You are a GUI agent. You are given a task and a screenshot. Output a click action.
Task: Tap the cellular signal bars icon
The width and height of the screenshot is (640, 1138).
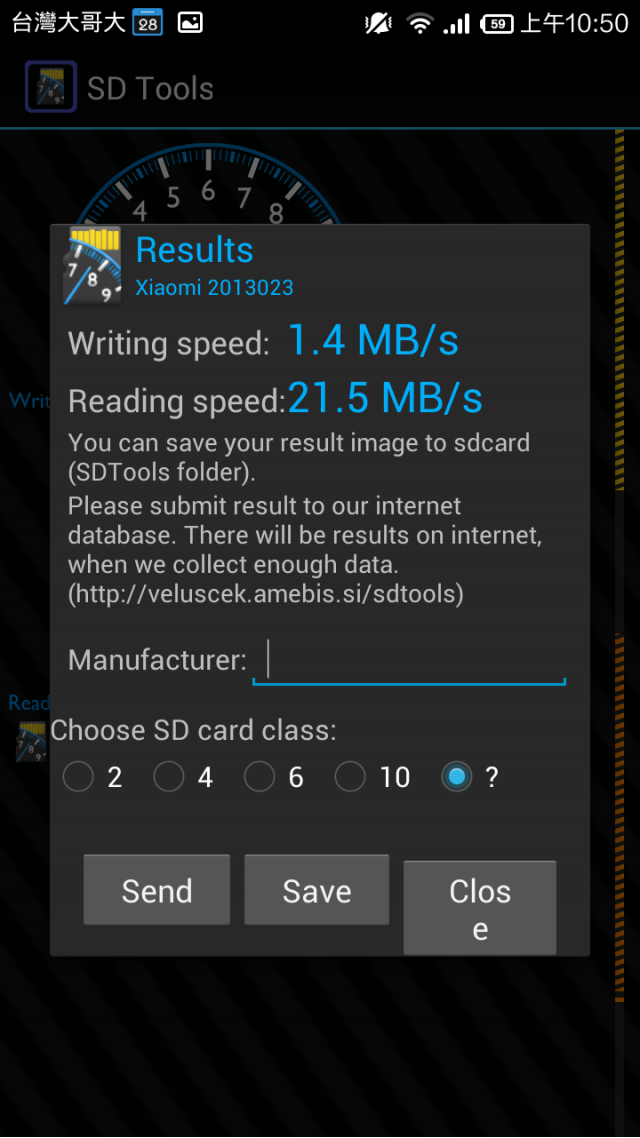(456, 23)
